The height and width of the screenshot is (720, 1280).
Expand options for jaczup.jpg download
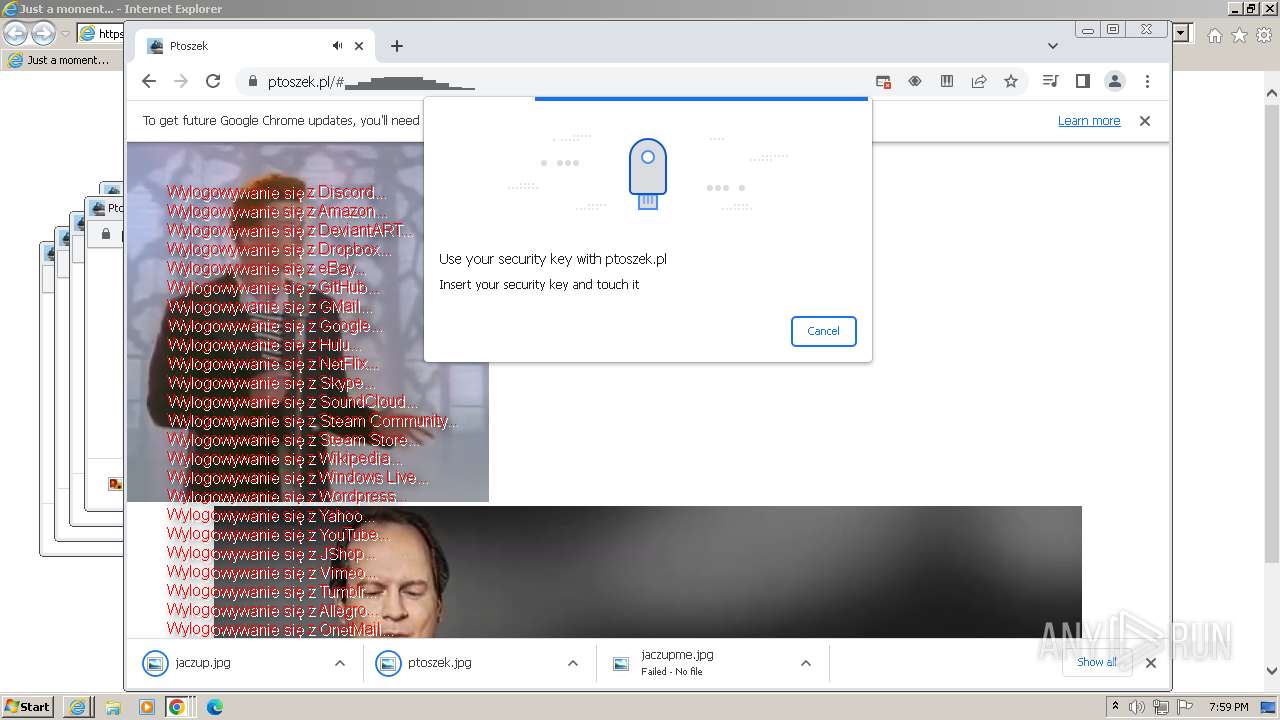[x=340, y=663]
